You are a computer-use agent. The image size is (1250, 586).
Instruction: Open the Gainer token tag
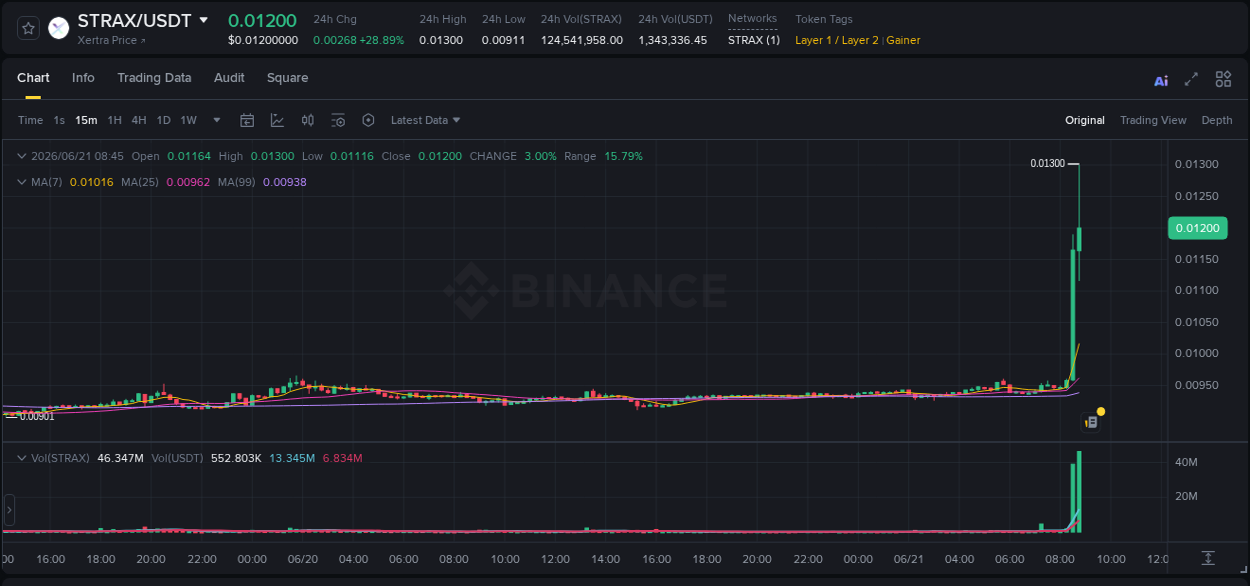903,40
